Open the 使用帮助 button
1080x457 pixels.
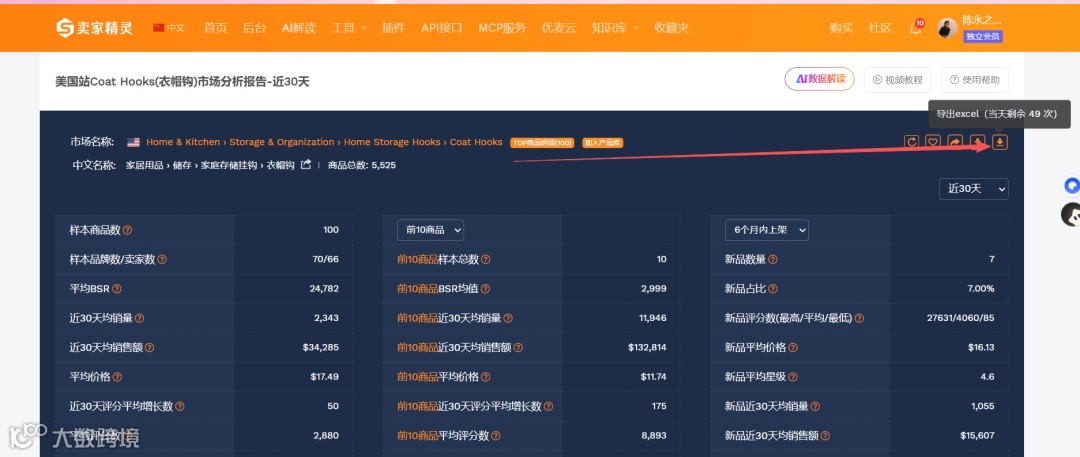tap(975, 80)
